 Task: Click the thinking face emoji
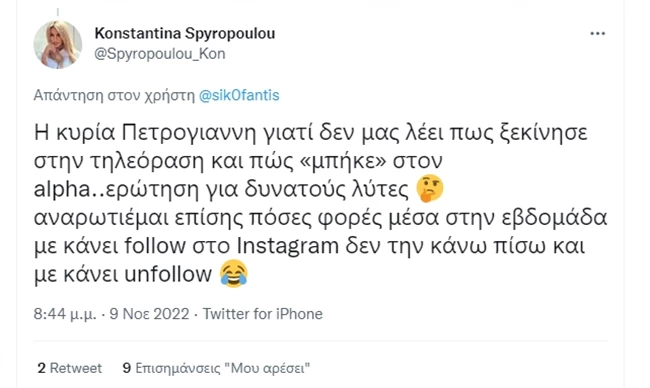coord(430,189)
